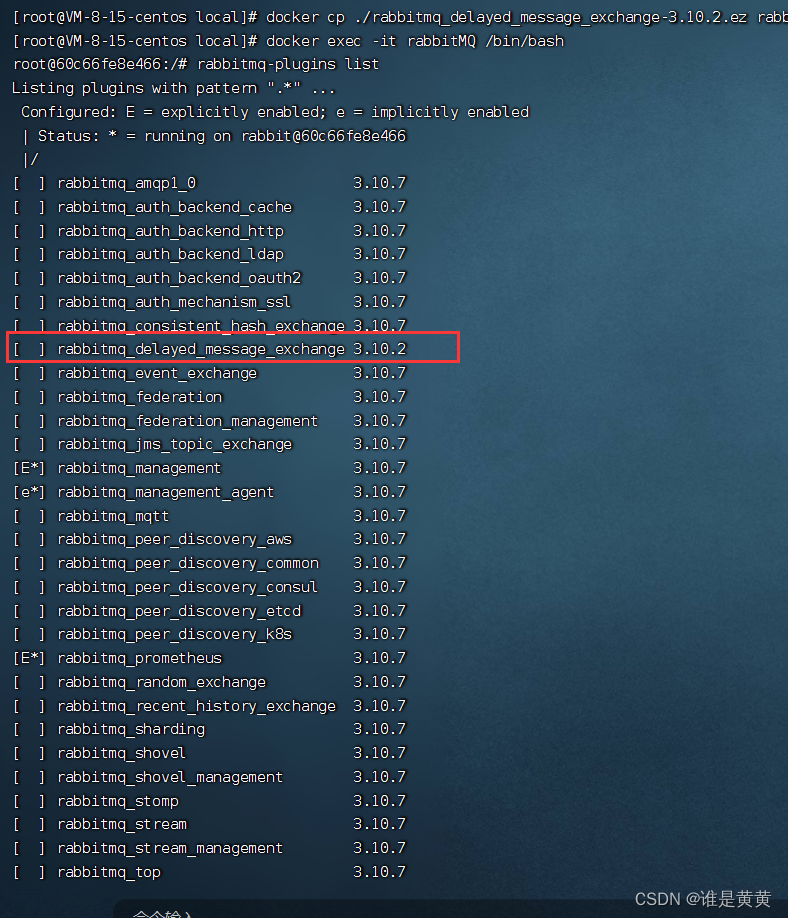Select the rabbitmq_federation_management plugin name
Viewport: 788px width, 918px height.
[x=187, y=421]
